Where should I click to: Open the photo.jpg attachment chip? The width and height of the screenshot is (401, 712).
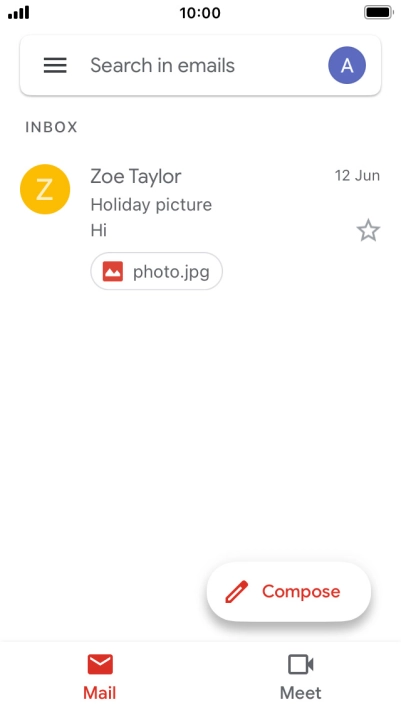point(157,272)
